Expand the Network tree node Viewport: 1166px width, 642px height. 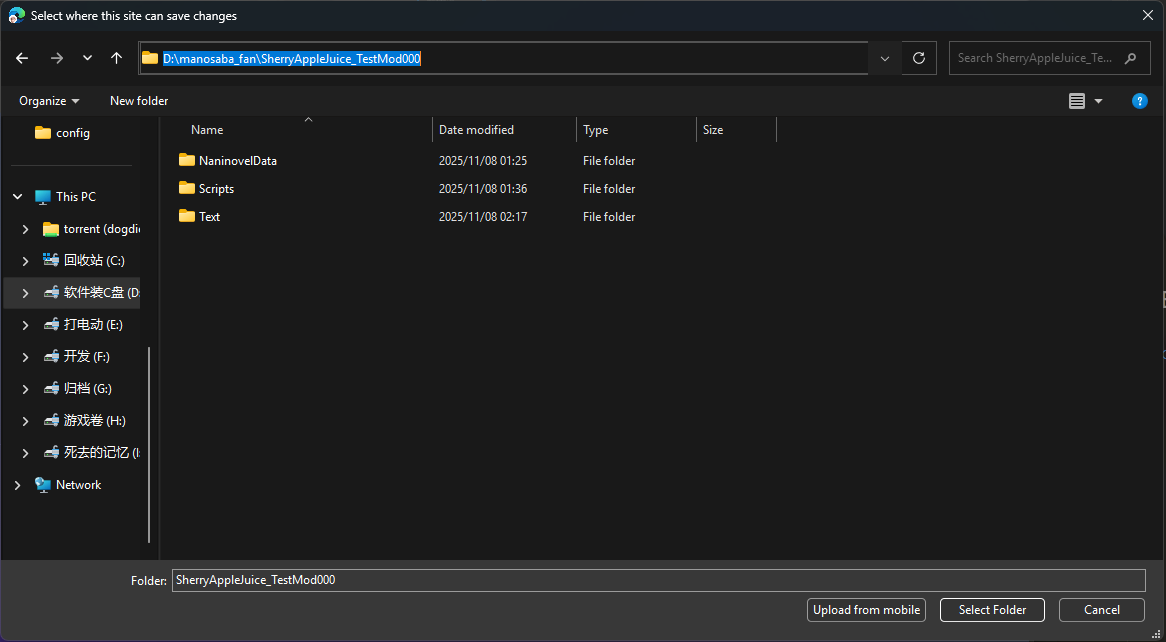[x=17, y=485]
